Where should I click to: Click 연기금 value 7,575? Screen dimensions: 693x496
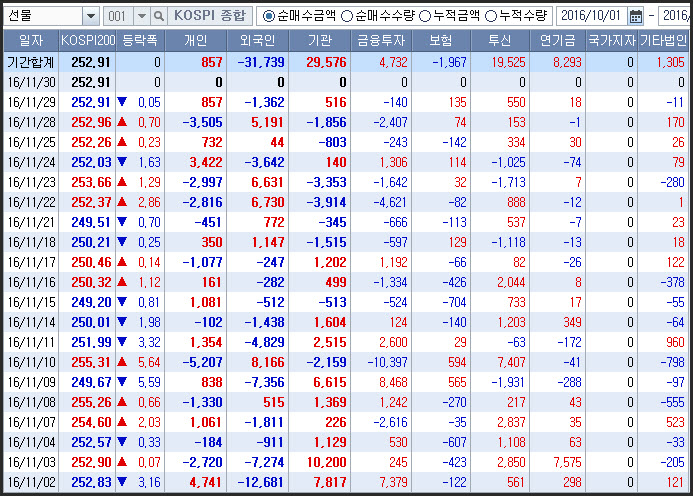click(x=567, y=462)
